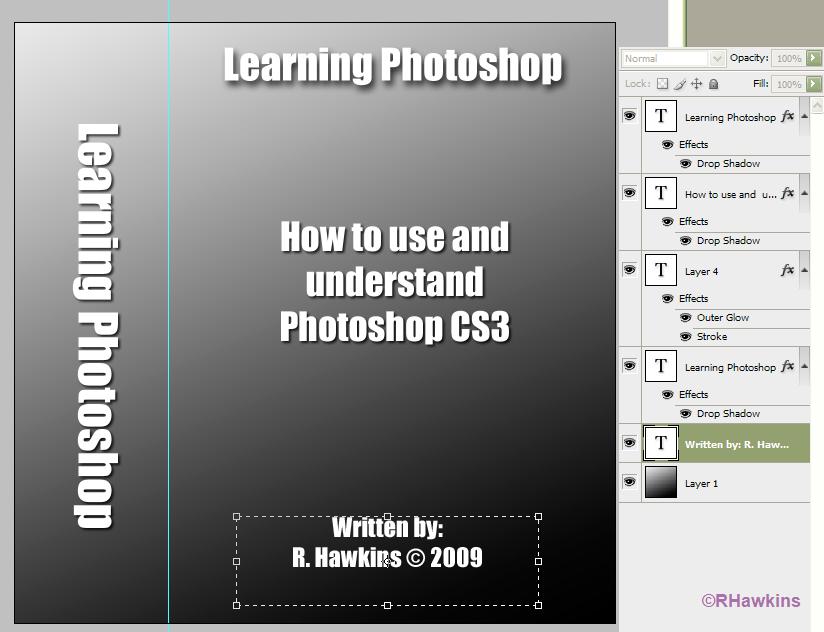824x632 pixels.
Task: Click the lock all padlock icon
Action: (713, 85)
